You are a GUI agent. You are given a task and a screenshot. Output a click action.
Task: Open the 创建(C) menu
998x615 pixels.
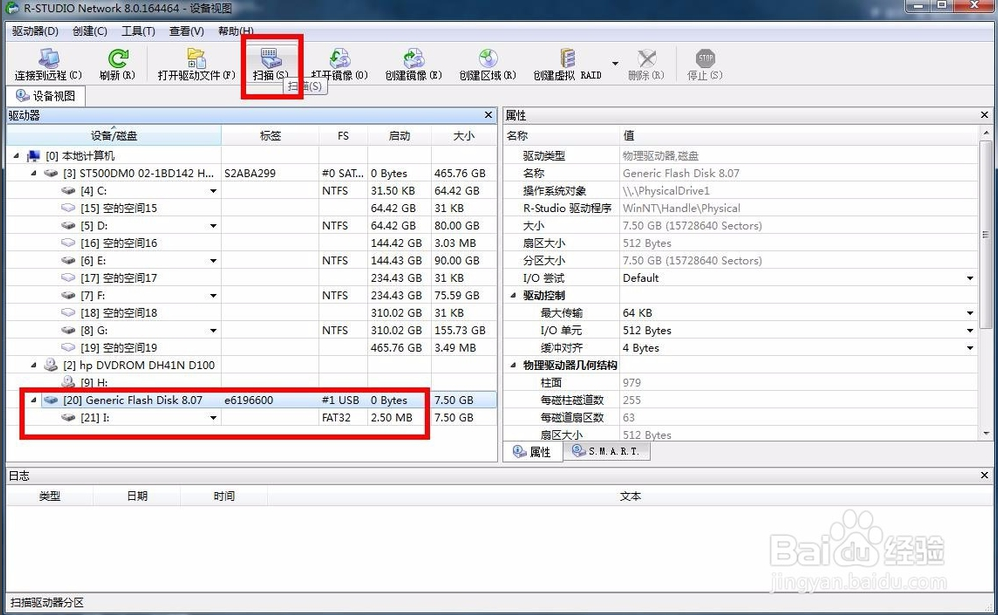tap(90, 31)
